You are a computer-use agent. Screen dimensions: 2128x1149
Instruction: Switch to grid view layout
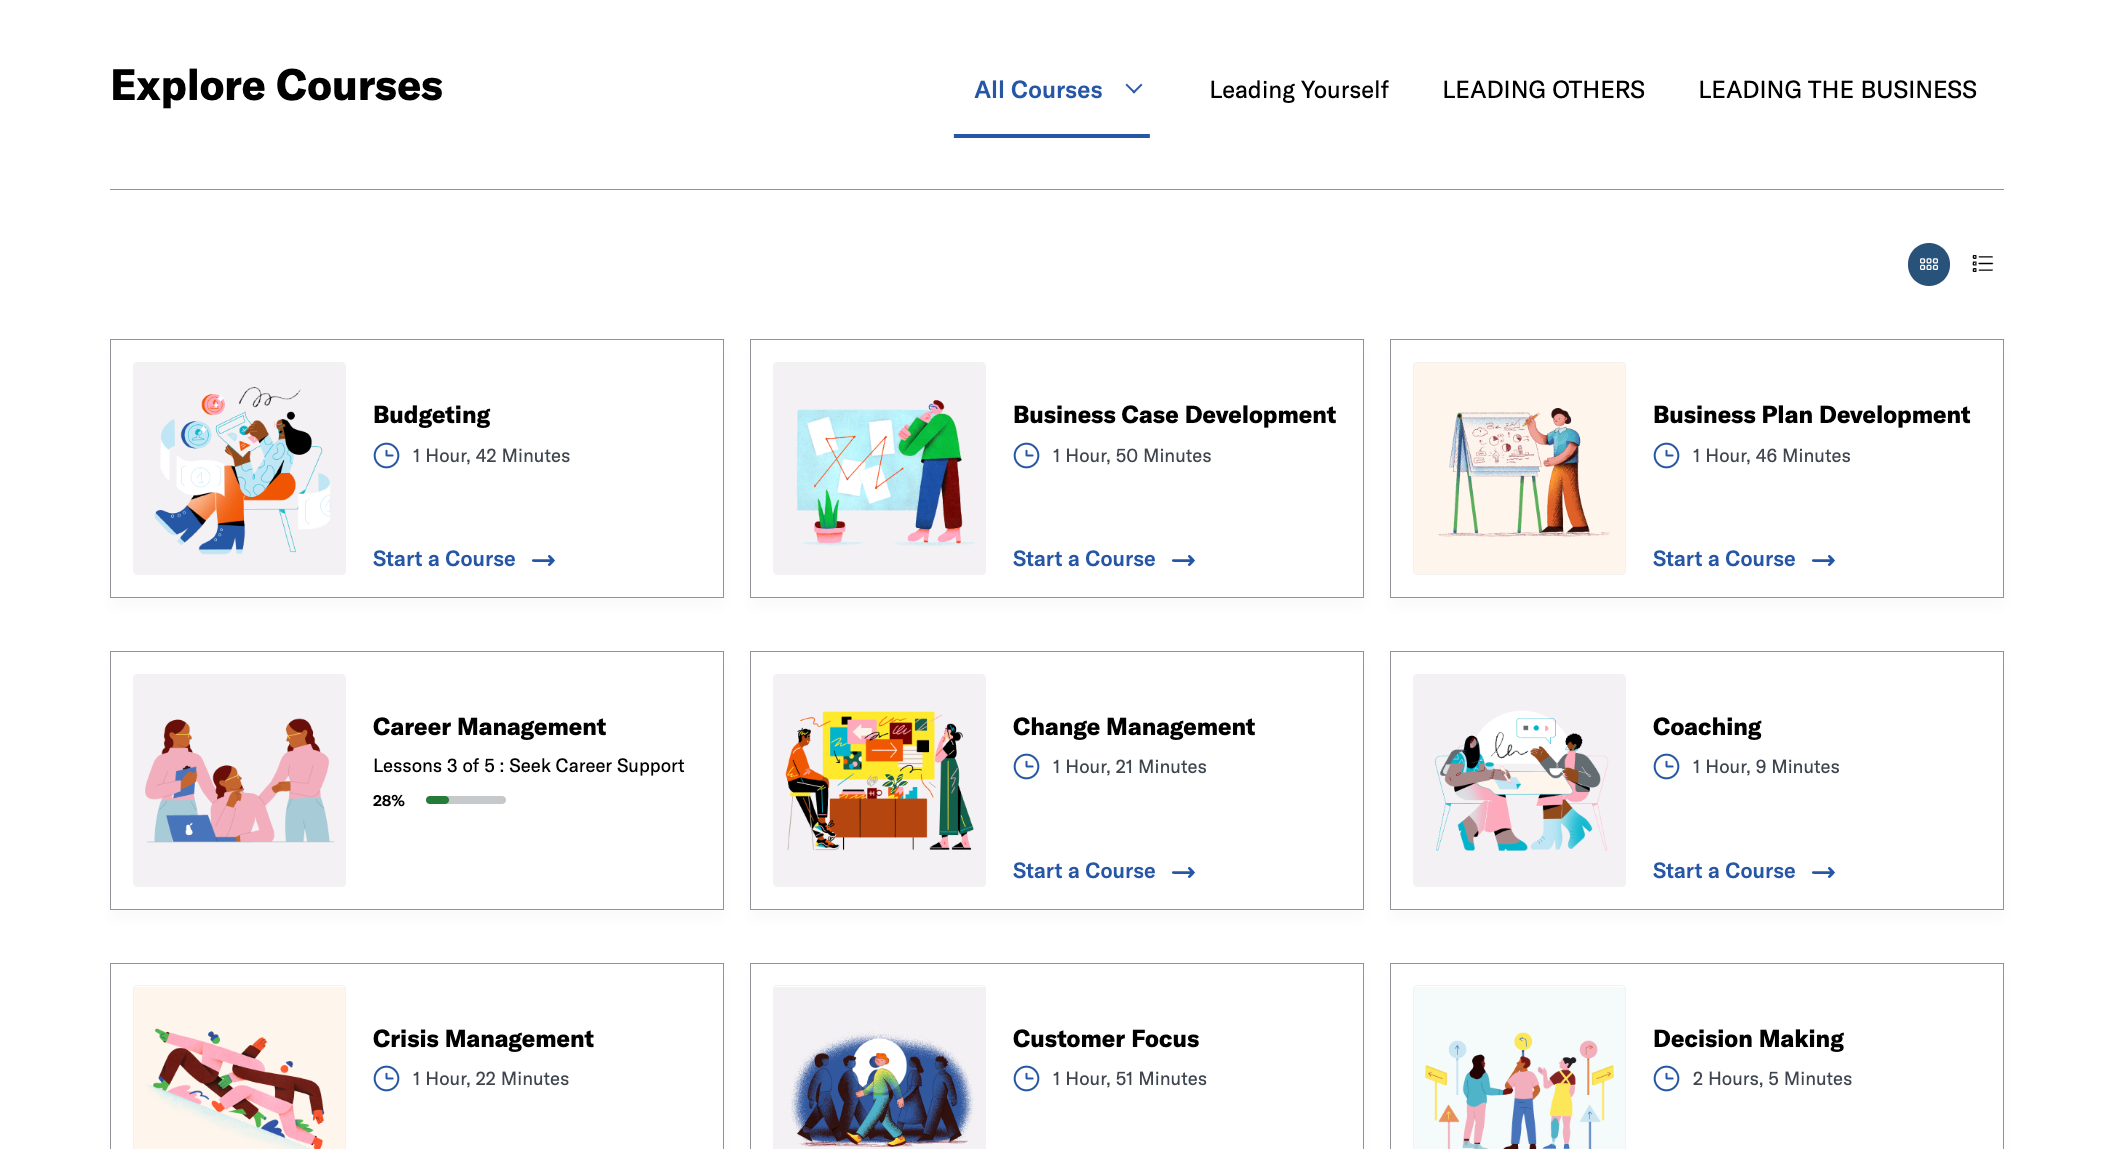(1928, 264)
